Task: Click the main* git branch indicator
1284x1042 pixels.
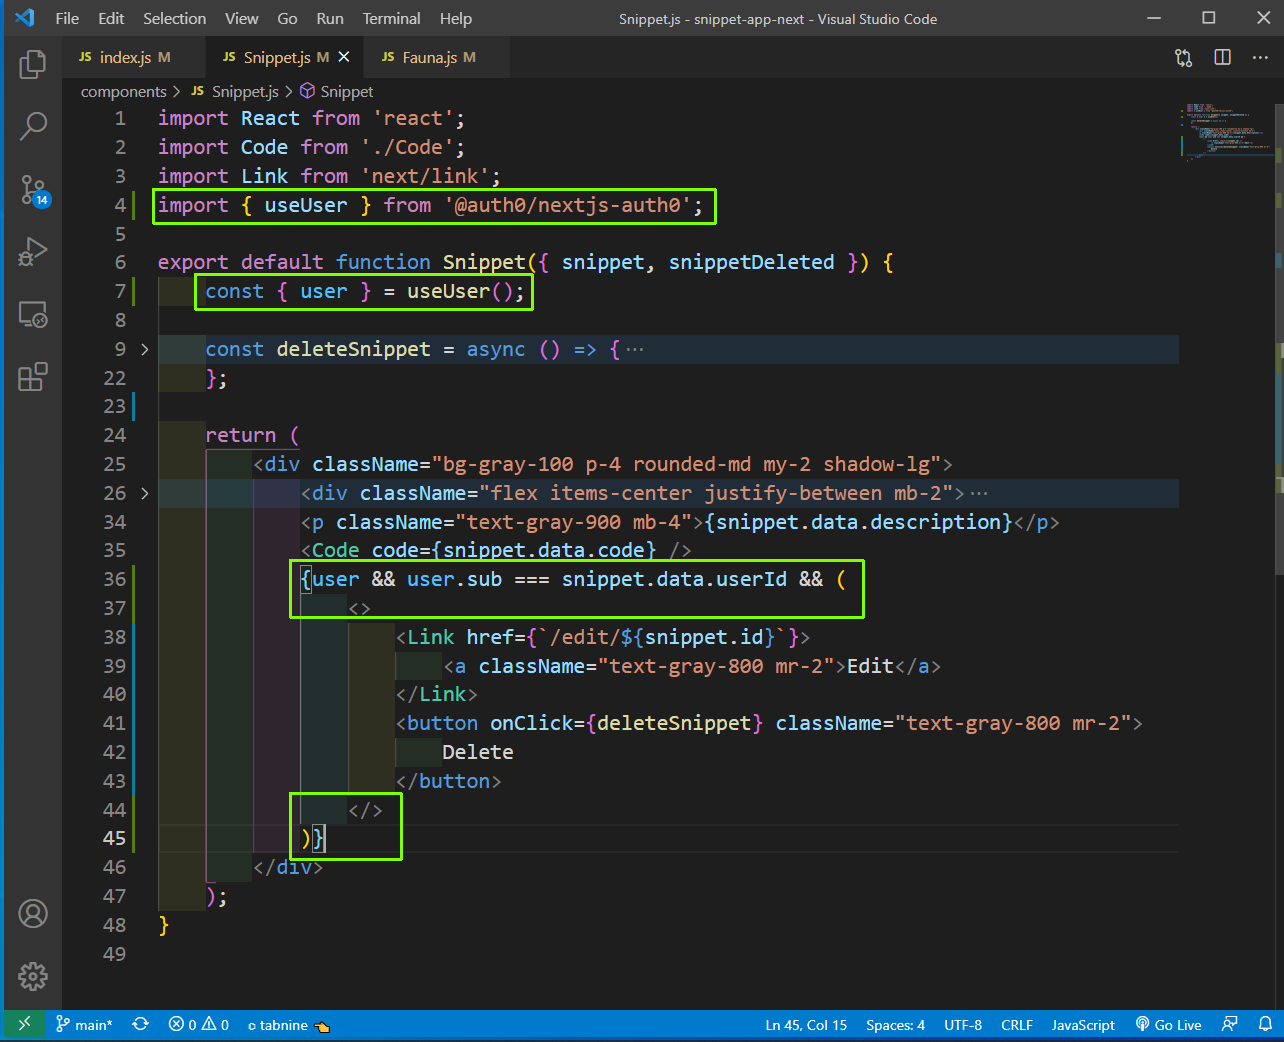Action: click(x=84, y=1025)
